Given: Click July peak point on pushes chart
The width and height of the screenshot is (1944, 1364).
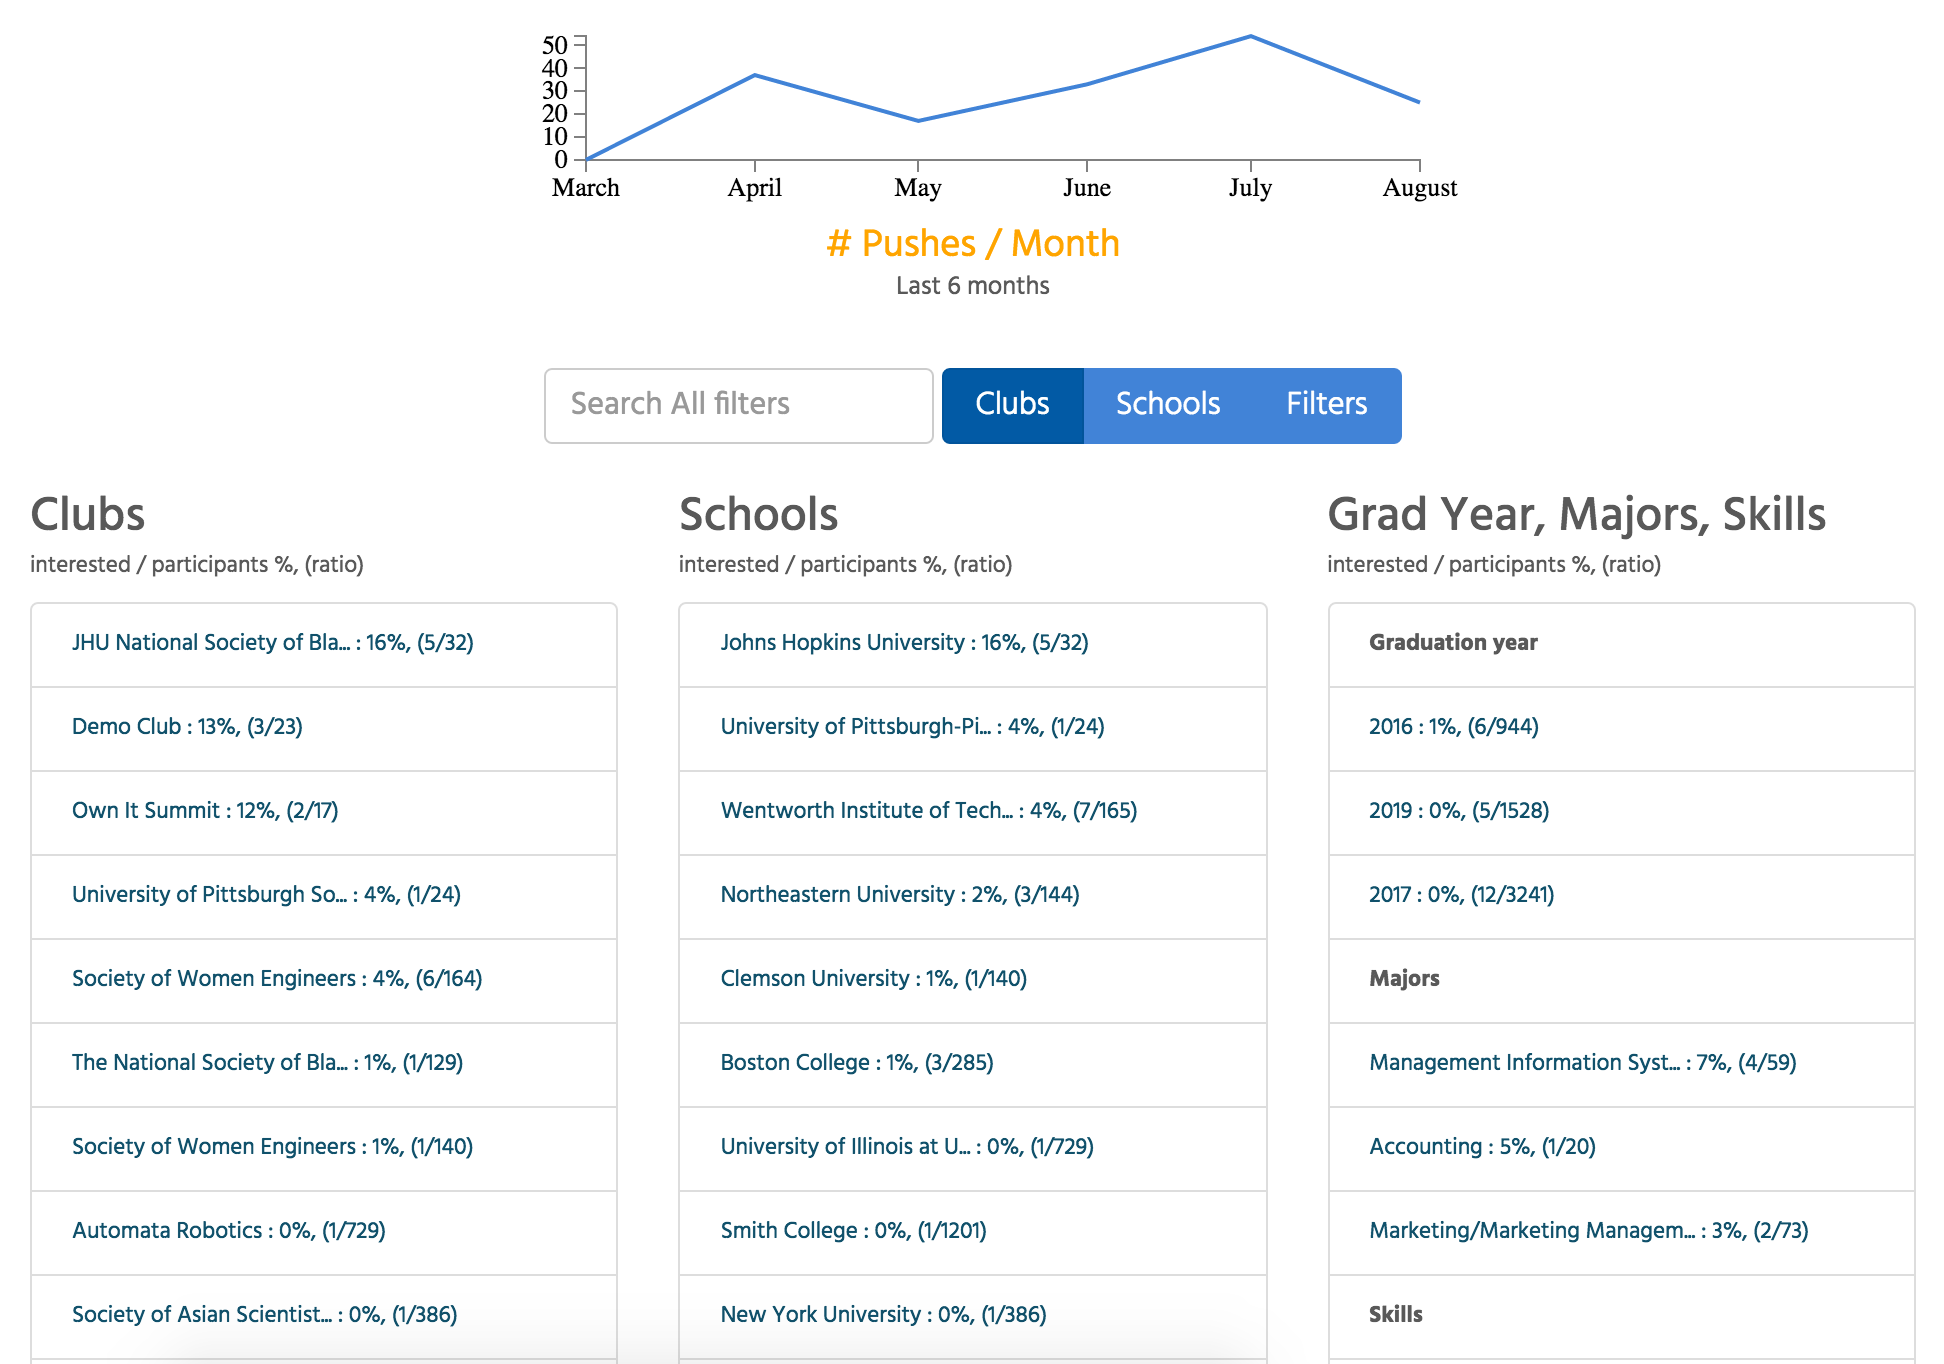Looking at the screenshot, I should (x=1250, y=37).
